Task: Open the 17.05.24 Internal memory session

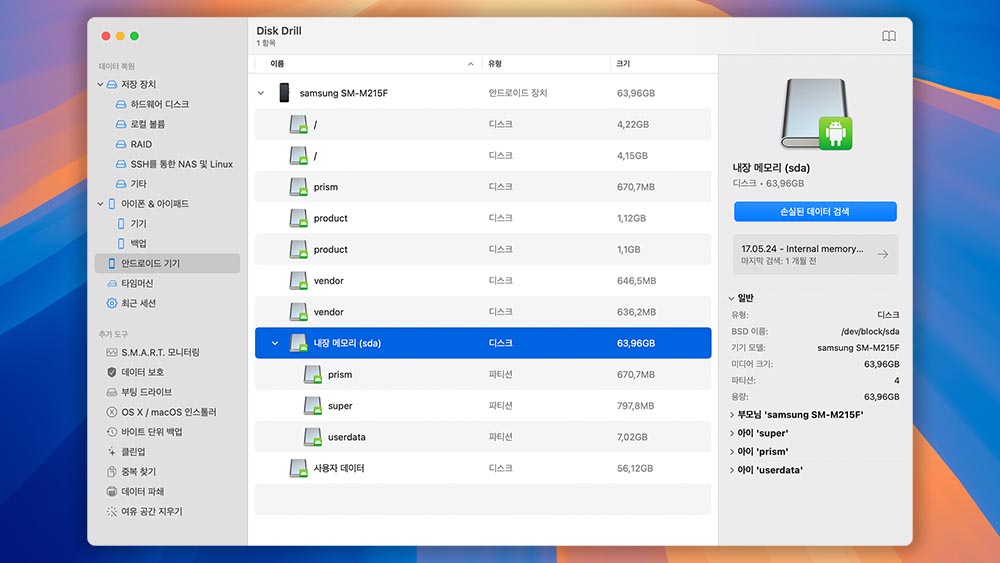Action: pos(815,254)
